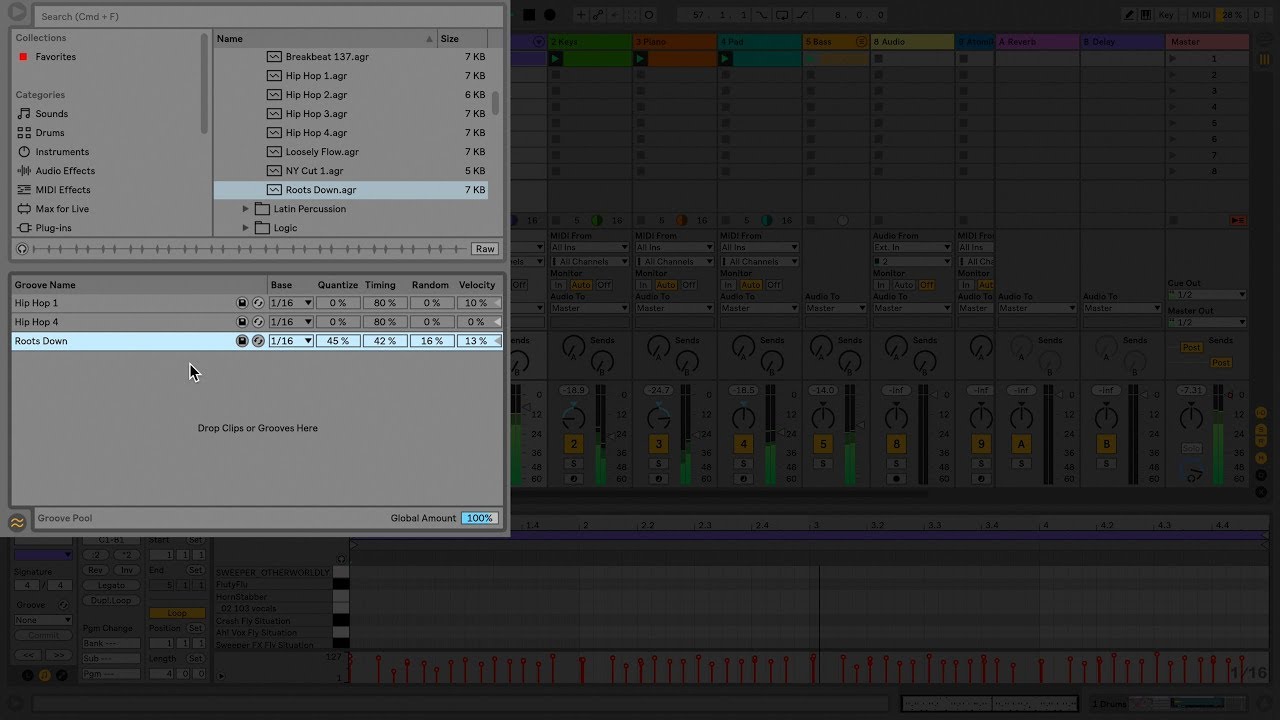The height and width of the screenshot is (720, 1280).
Task: Select the Favorites collection
Action: (x=56, y=57)
